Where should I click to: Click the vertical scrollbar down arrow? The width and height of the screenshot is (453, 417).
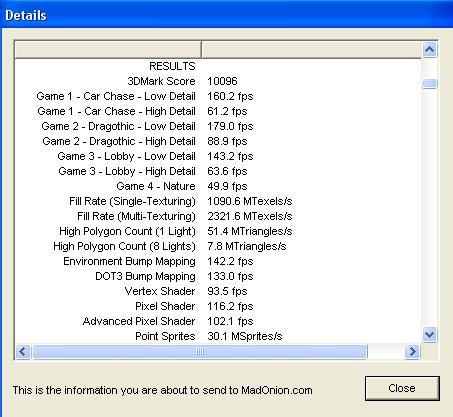pos(430,334)
